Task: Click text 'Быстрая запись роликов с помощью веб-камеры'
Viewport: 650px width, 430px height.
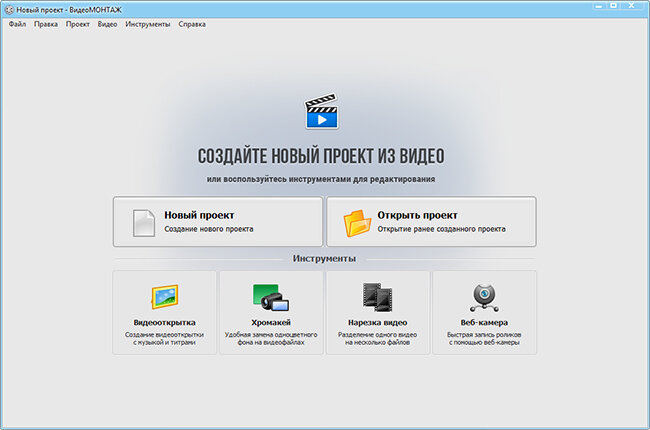Action: point(484,338)
